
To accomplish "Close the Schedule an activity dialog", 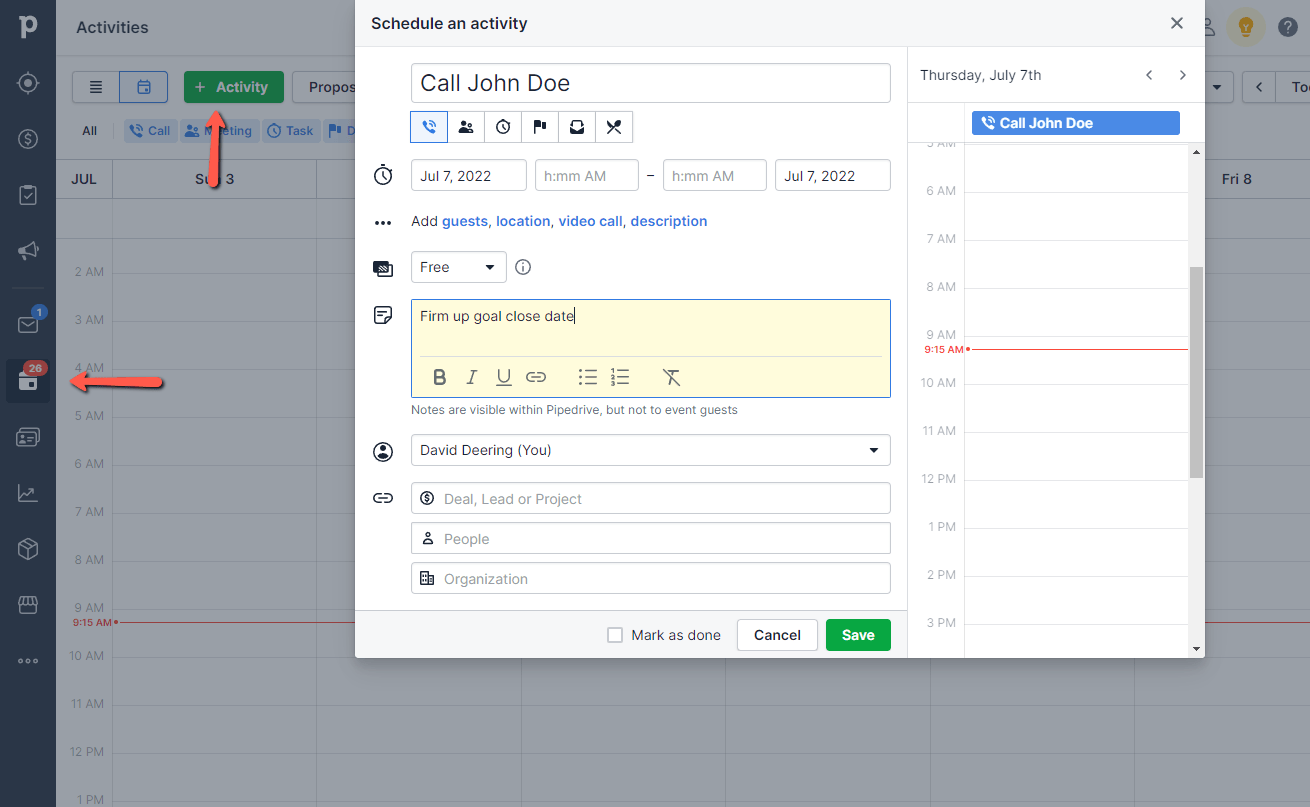I will pos(1177,23).
